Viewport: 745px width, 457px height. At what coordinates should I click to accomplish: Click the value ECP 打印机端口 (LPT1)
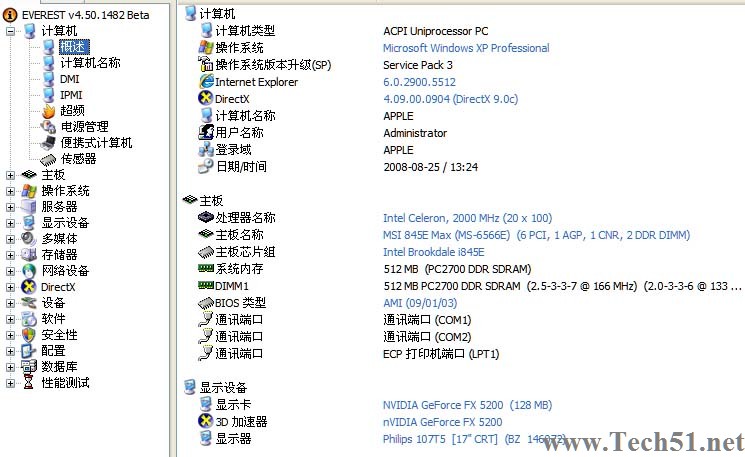(x=441, y=354)
